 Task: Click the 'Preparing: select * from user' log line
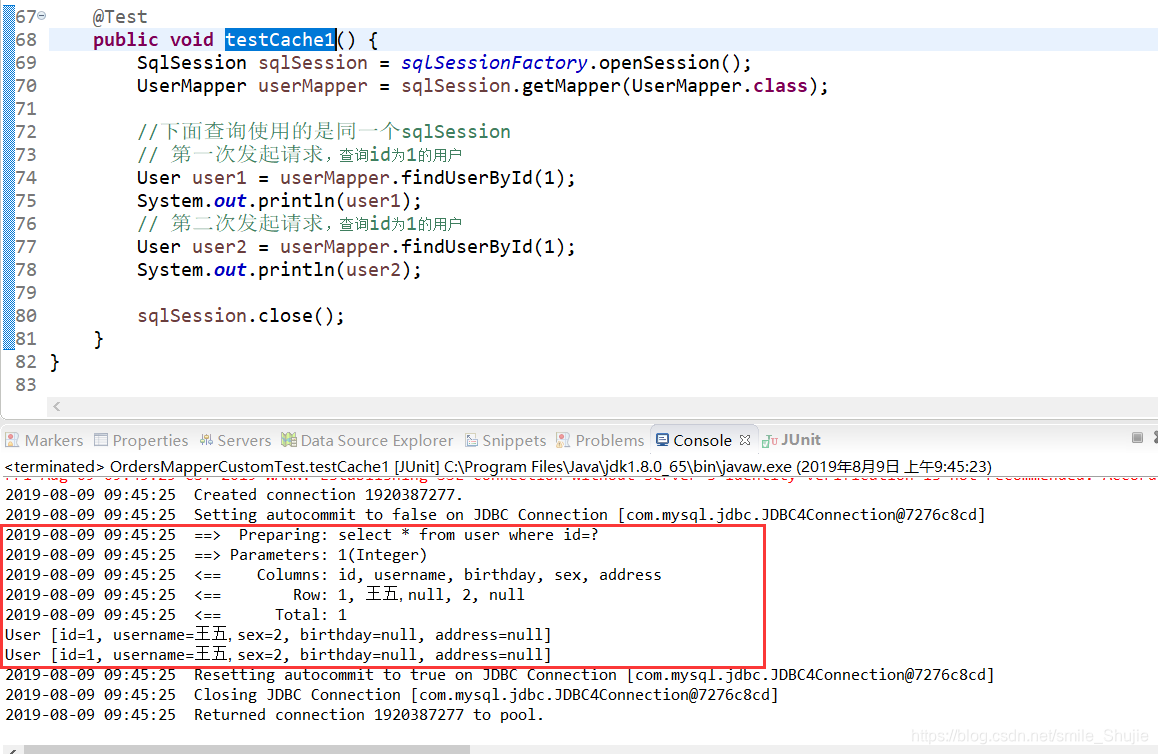pyautogui.click(x=302, y=535)
